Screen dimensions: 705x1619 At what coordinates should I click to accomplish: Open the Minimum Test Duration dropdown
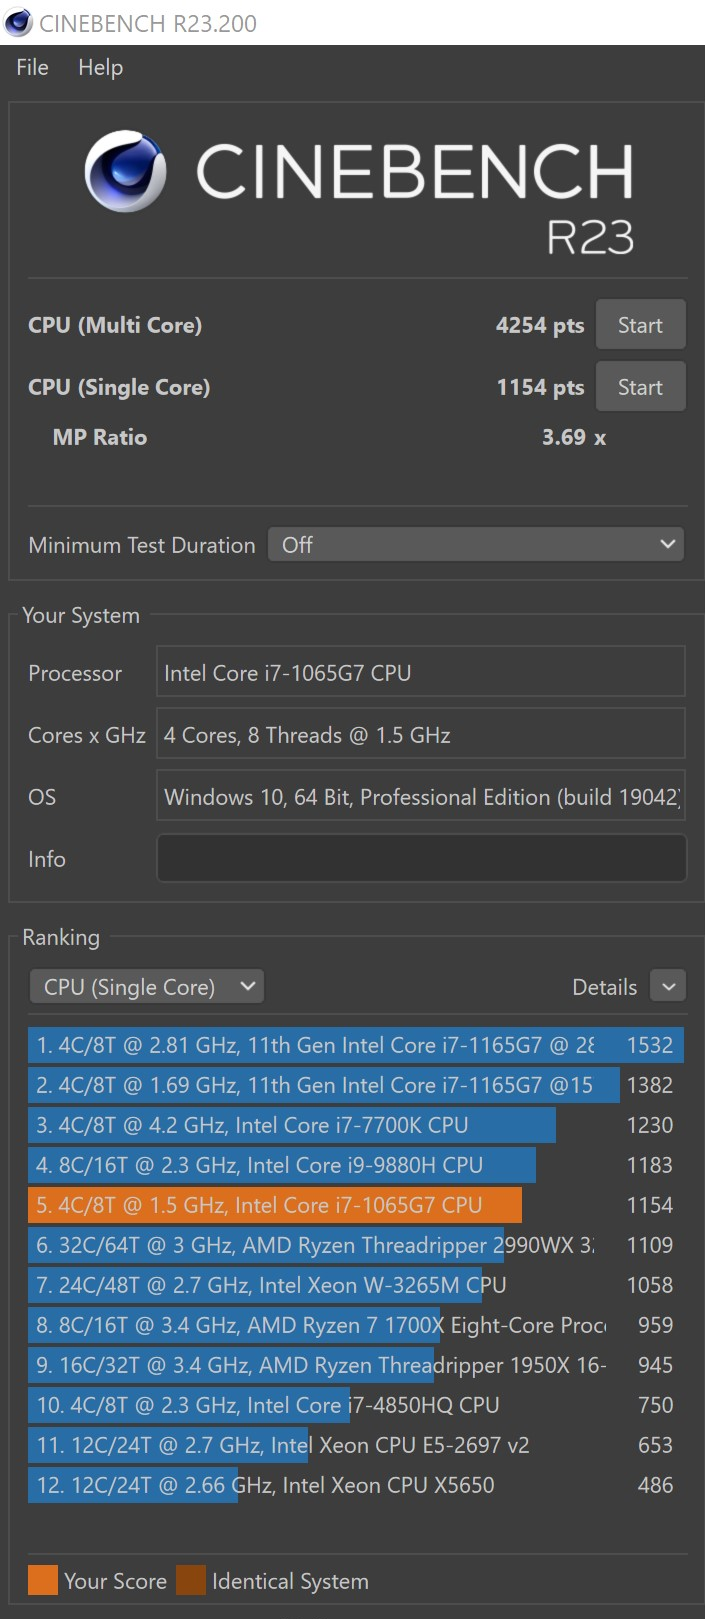coord(476,545)
